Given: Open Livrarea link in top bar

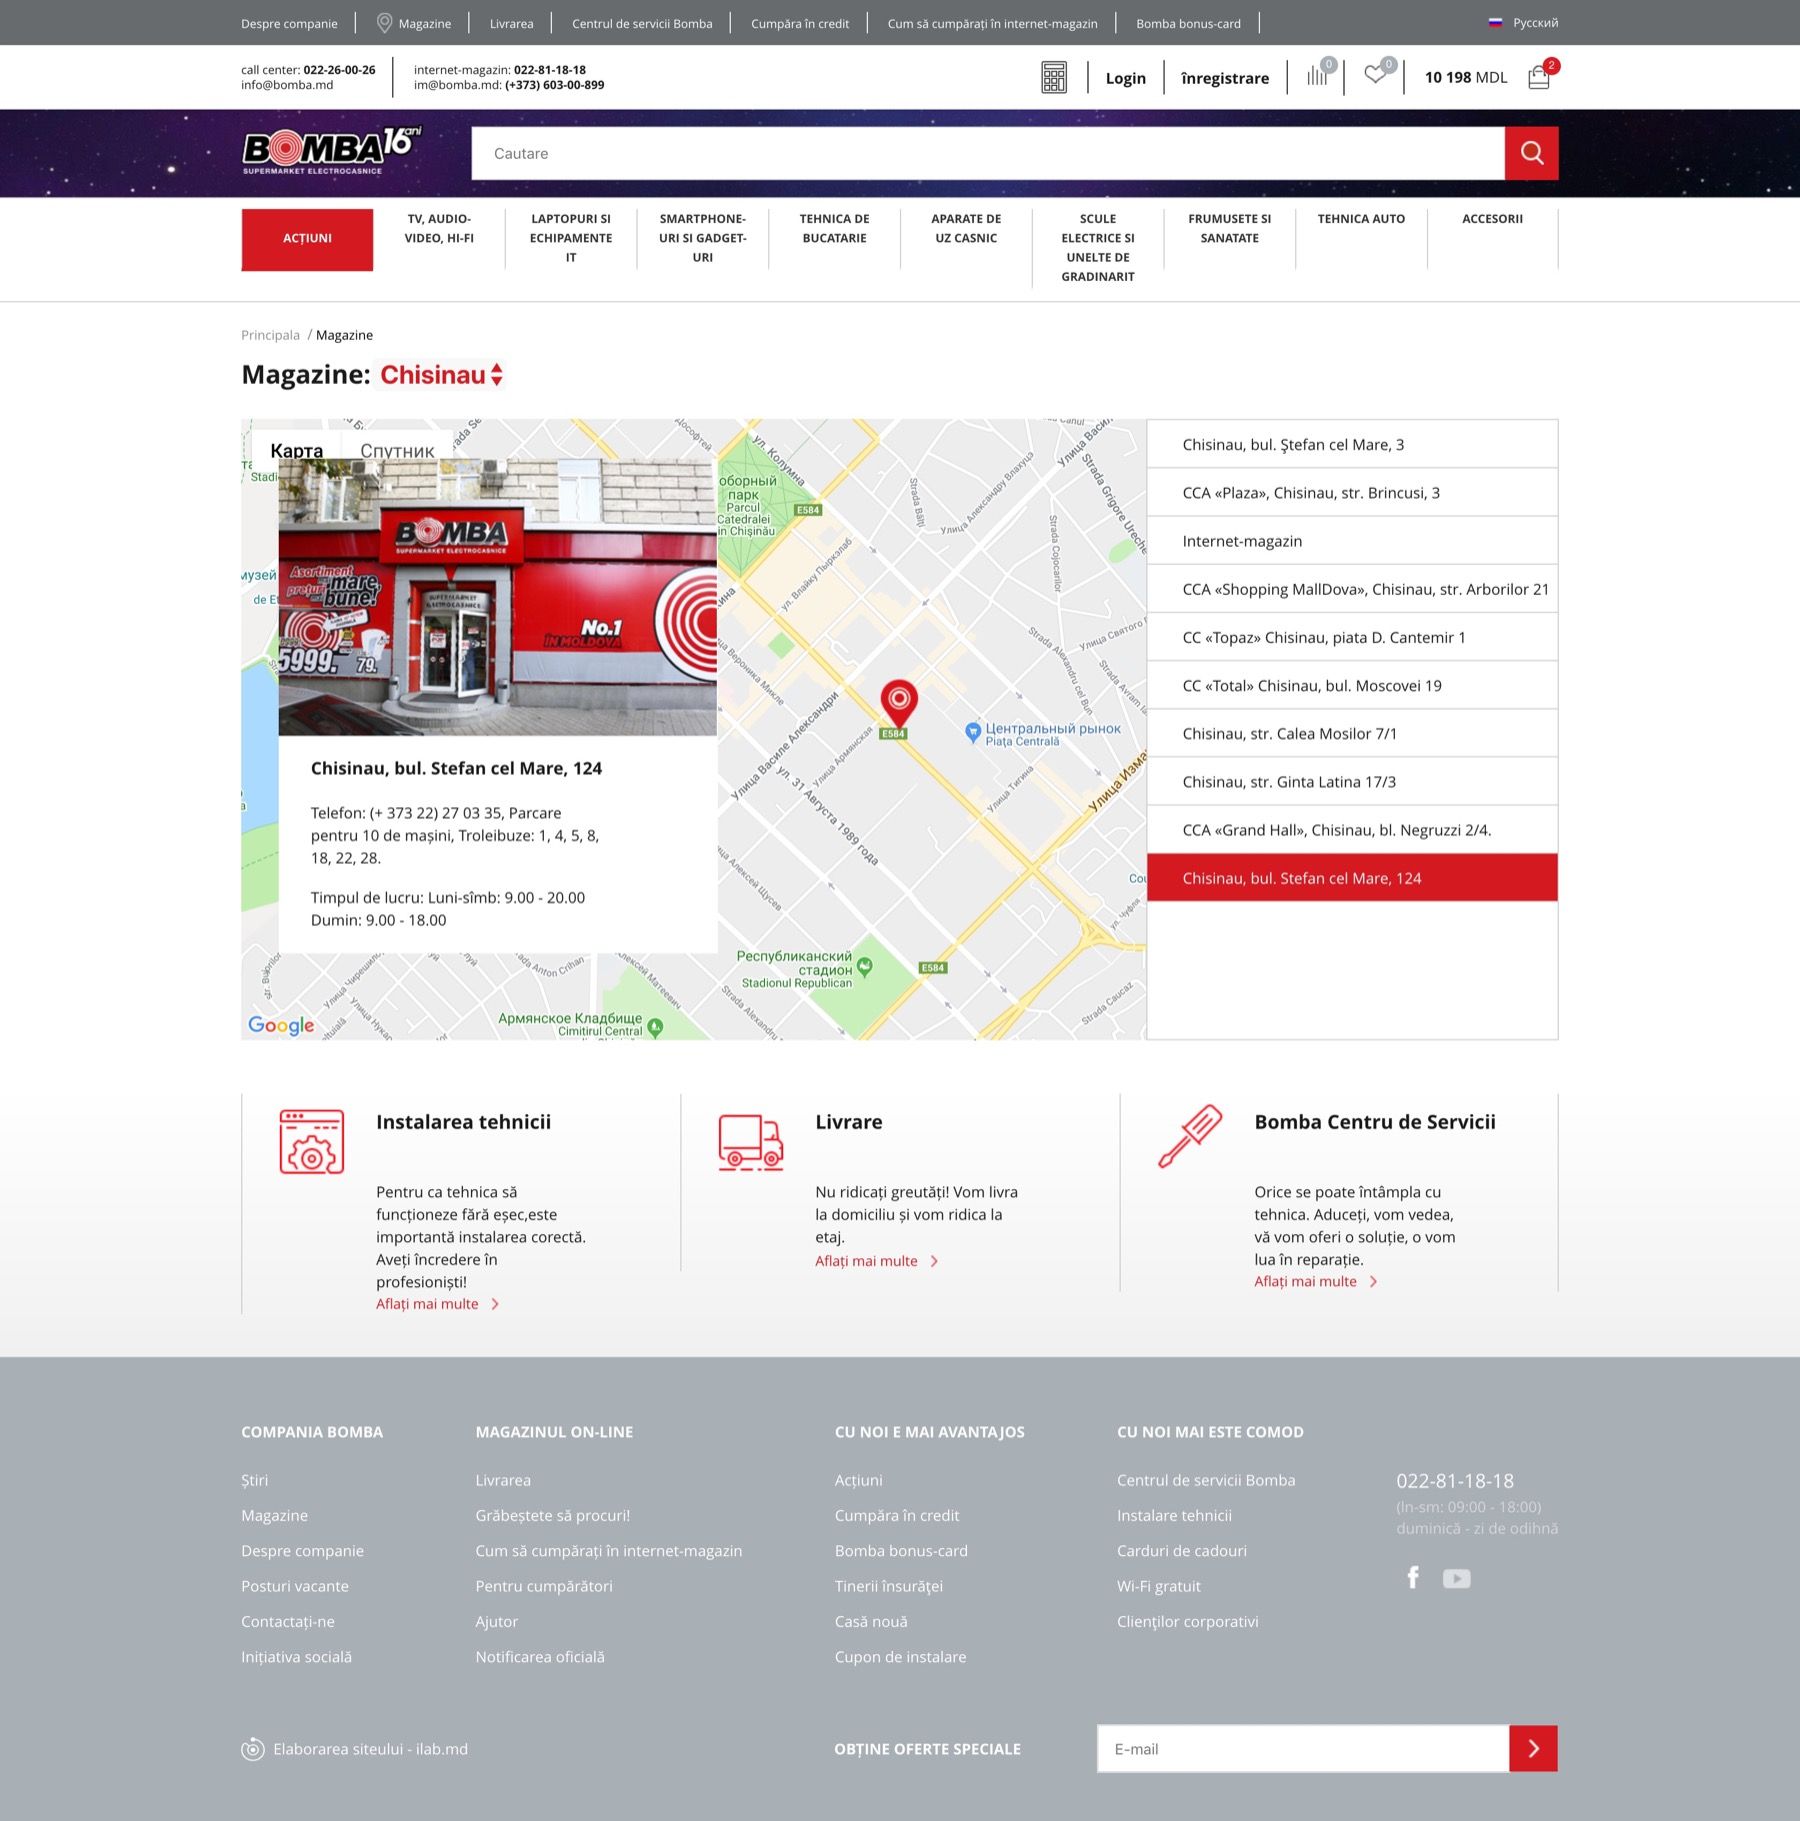Looking at the screenshot, I should click(511, 23).
